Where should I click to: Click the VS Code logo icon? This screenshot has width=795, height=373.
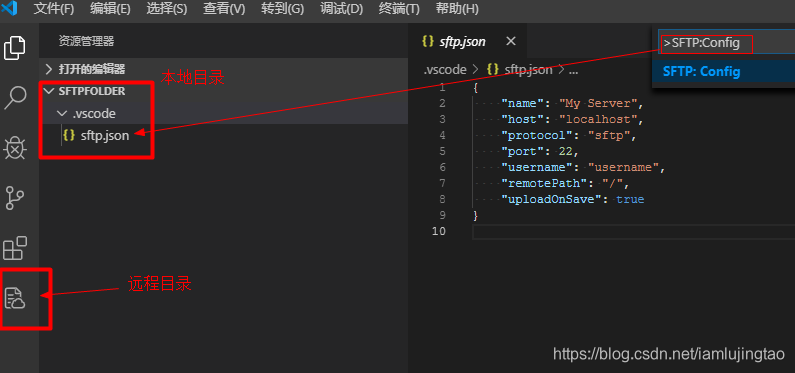[x=10, y=9]
